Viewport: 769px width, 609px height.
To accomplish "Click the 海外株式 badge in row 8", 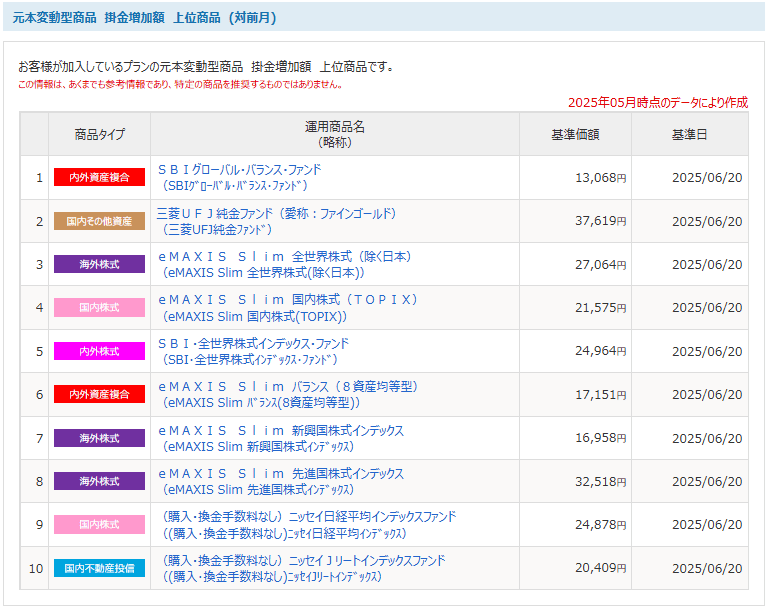I will click(x=99, y=481).
